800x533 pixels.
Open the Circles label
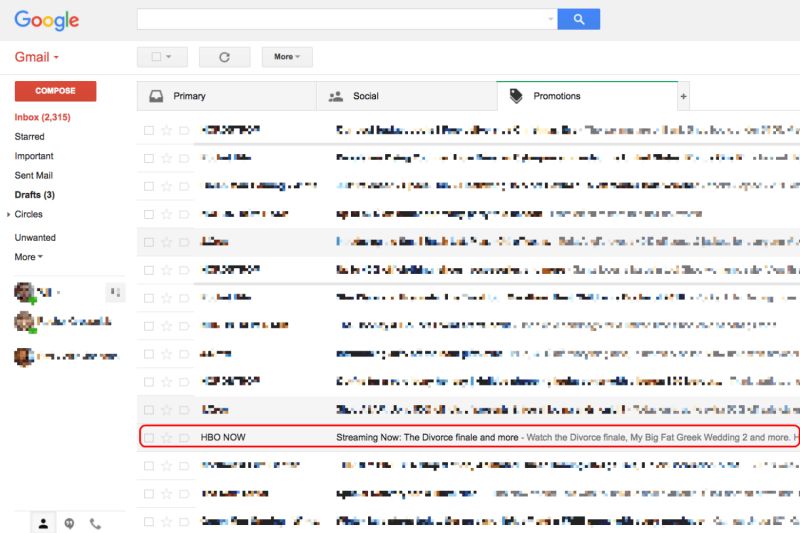coord(28,214)
